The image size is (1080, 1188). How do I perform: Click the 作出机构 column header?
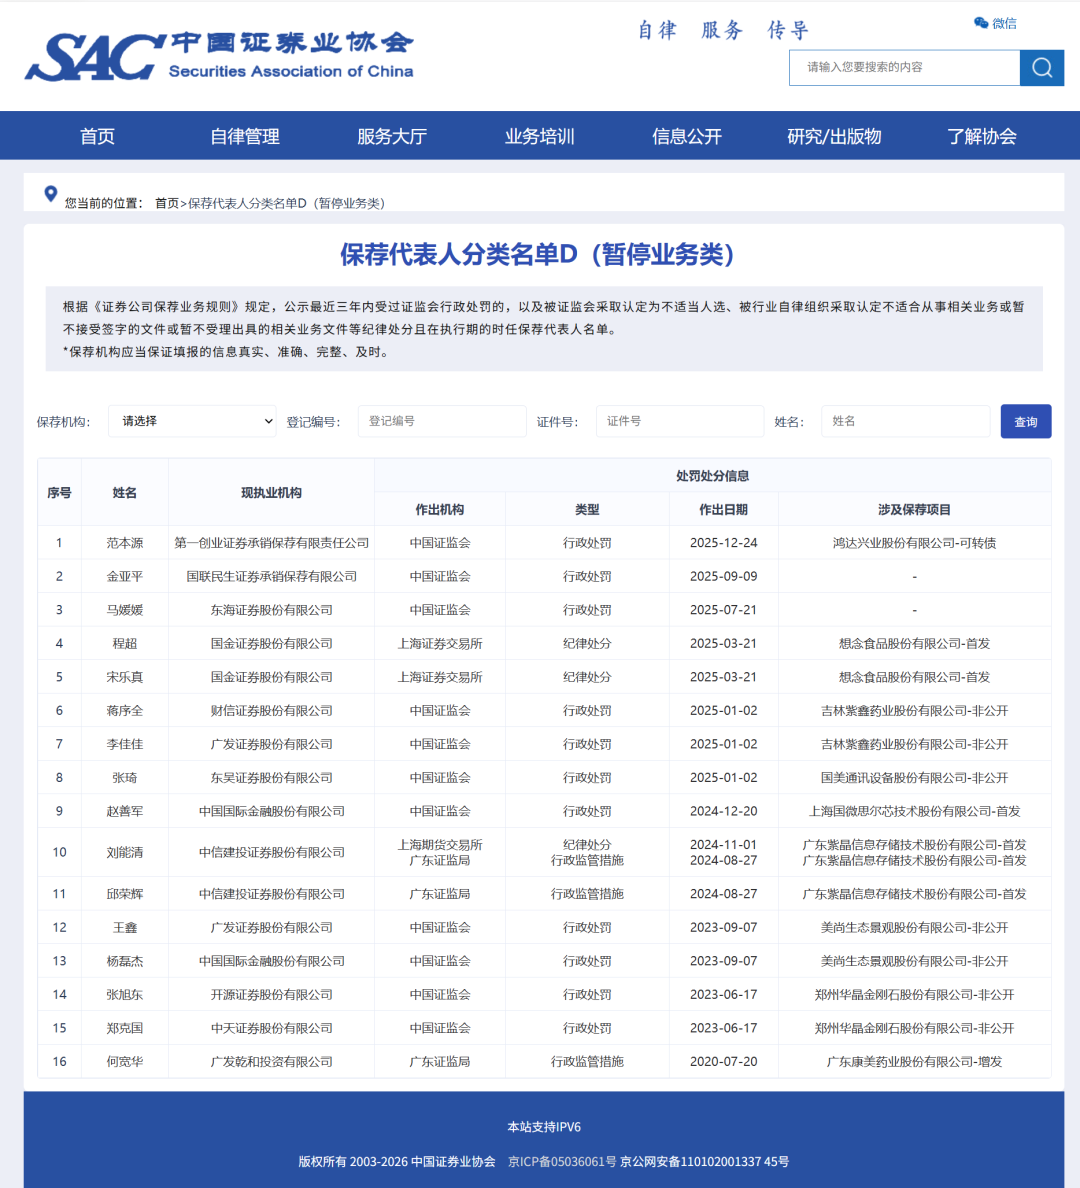tap(440, 510)
